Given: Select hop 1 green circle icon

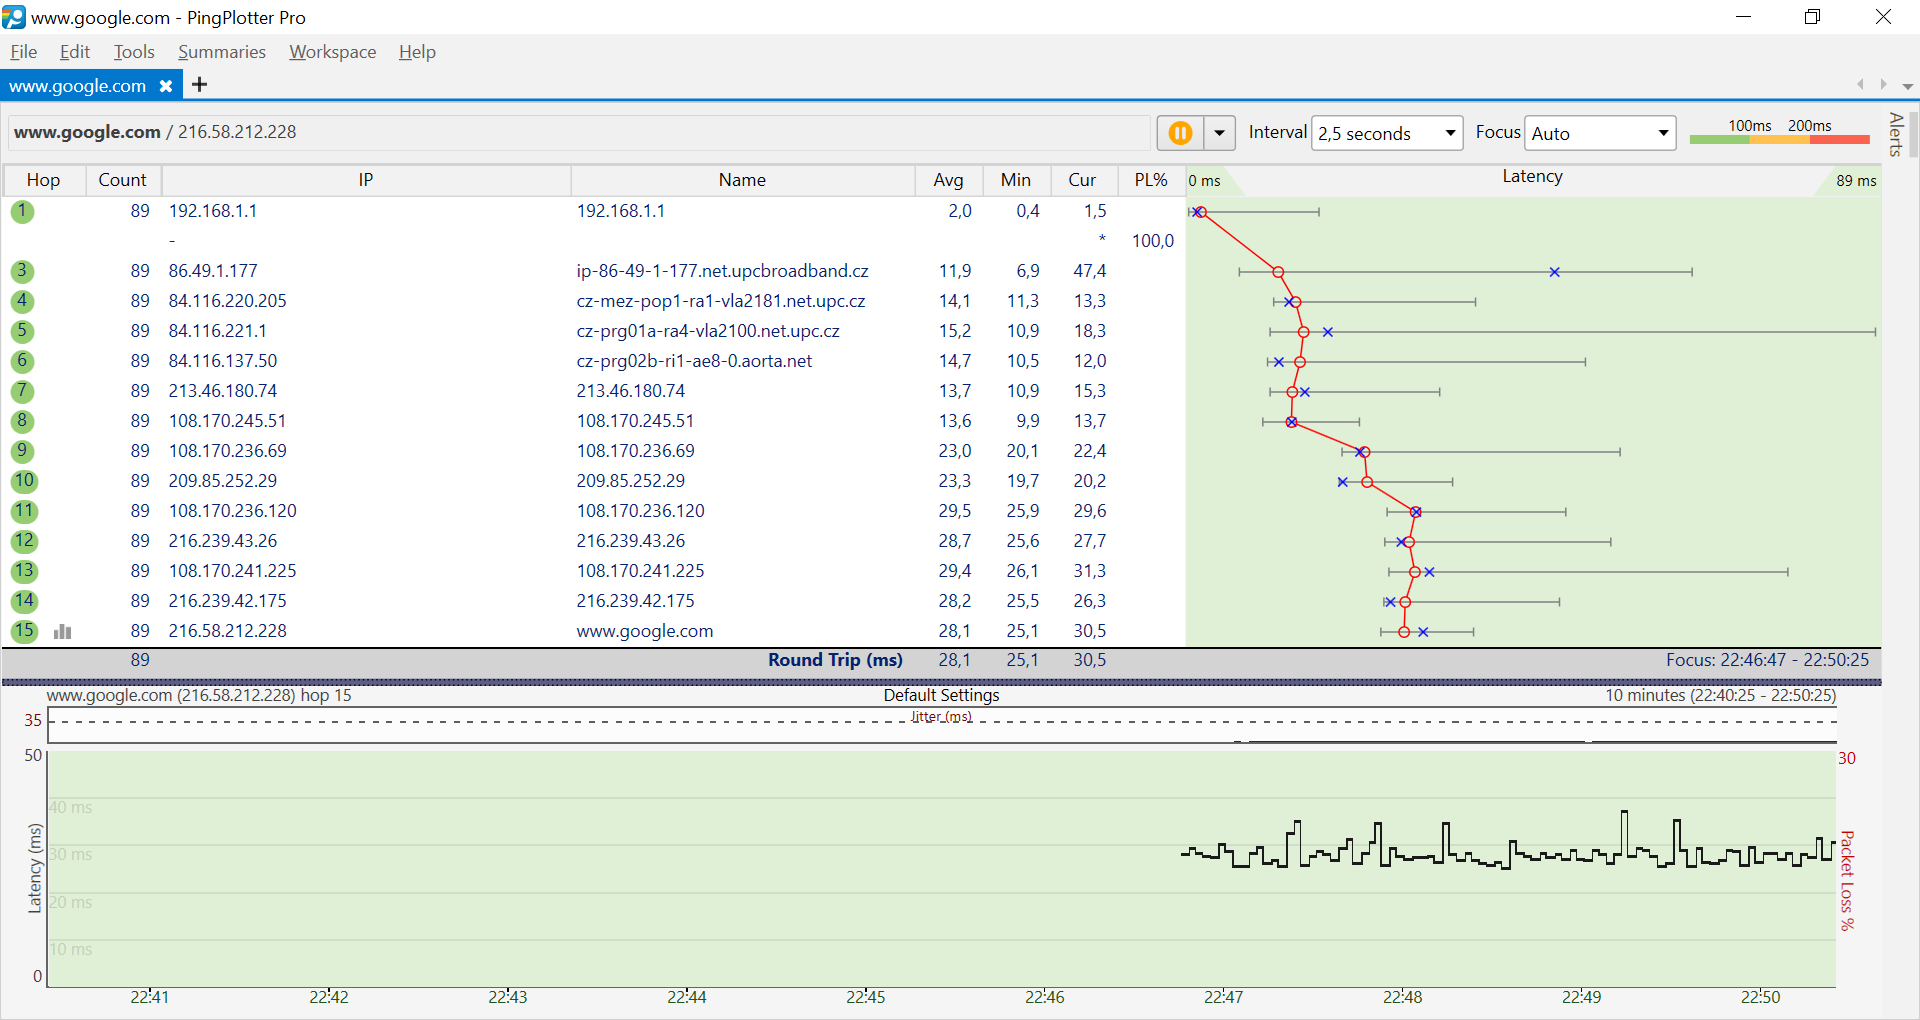Looking at the screenshot, I should coord(22,211).
